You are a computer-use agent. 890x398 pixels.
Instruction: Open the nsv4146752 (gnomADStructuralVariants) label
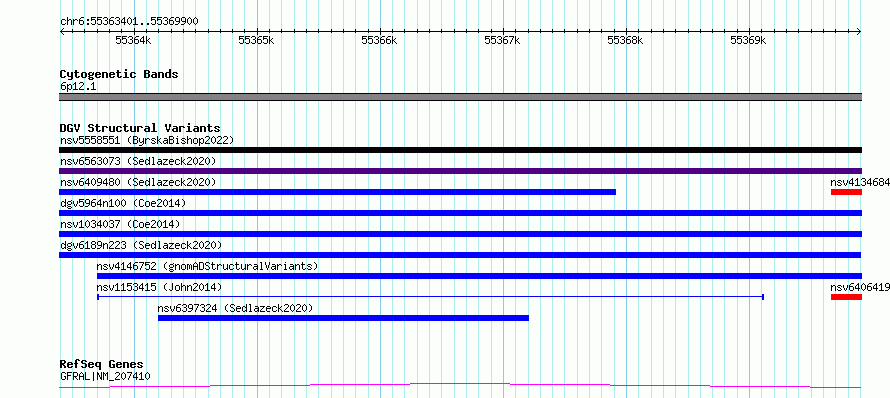point(207,266)
